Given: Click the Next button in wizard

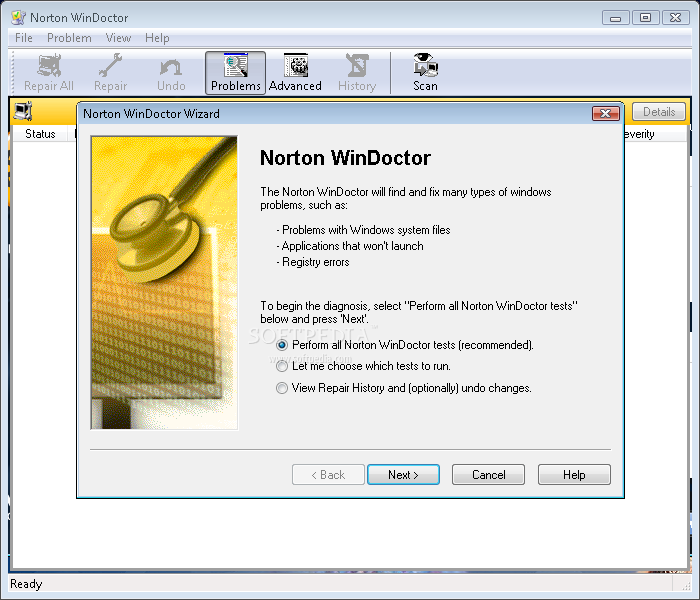Looking at the screenshot, I should 403,475.
